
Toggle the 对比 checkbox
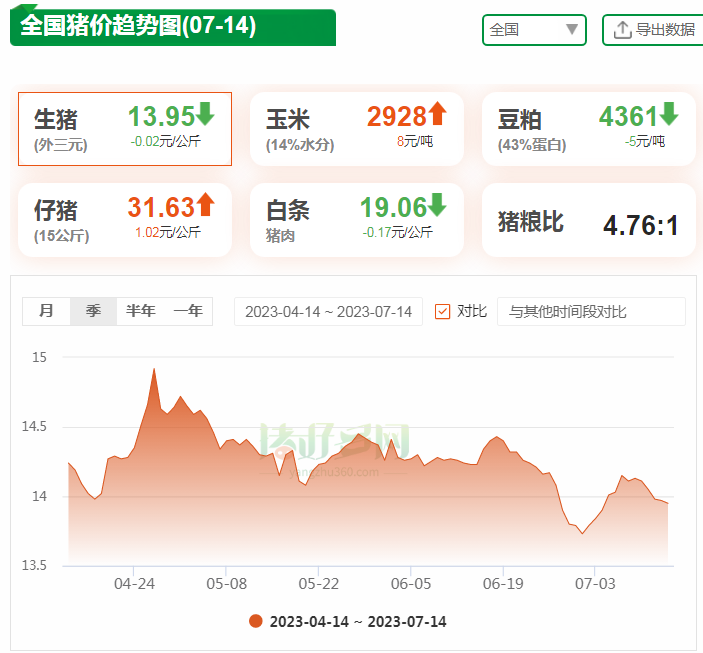pyautogui.click(x=442, y=311)
